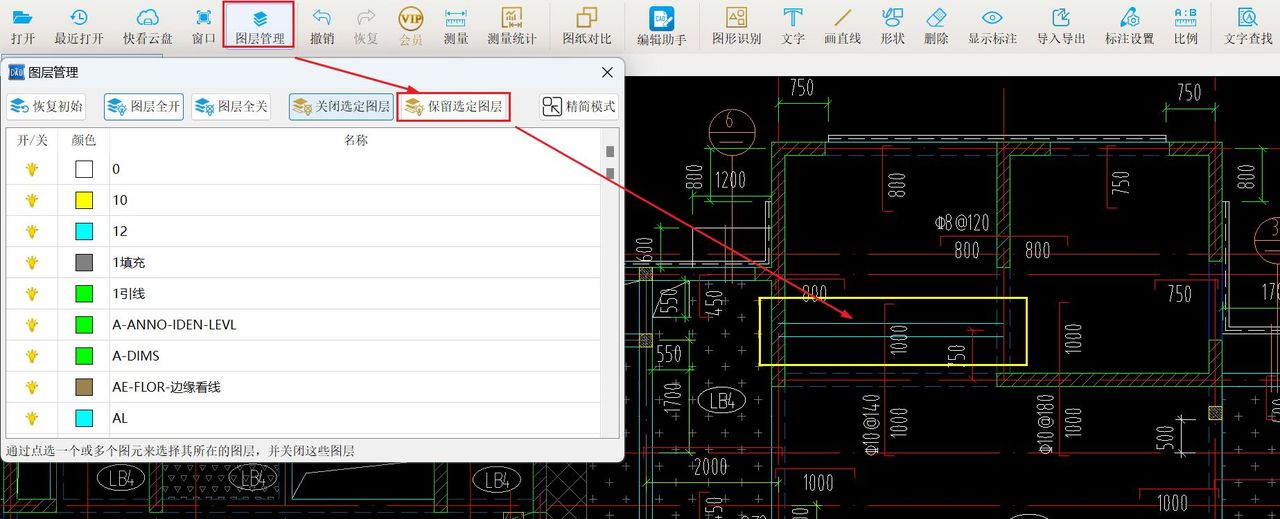The width and height of the screenshot is (1280, 519).
Task: Open the 快看云盘 cloud drive tool
Action: [x=147, y=27]
